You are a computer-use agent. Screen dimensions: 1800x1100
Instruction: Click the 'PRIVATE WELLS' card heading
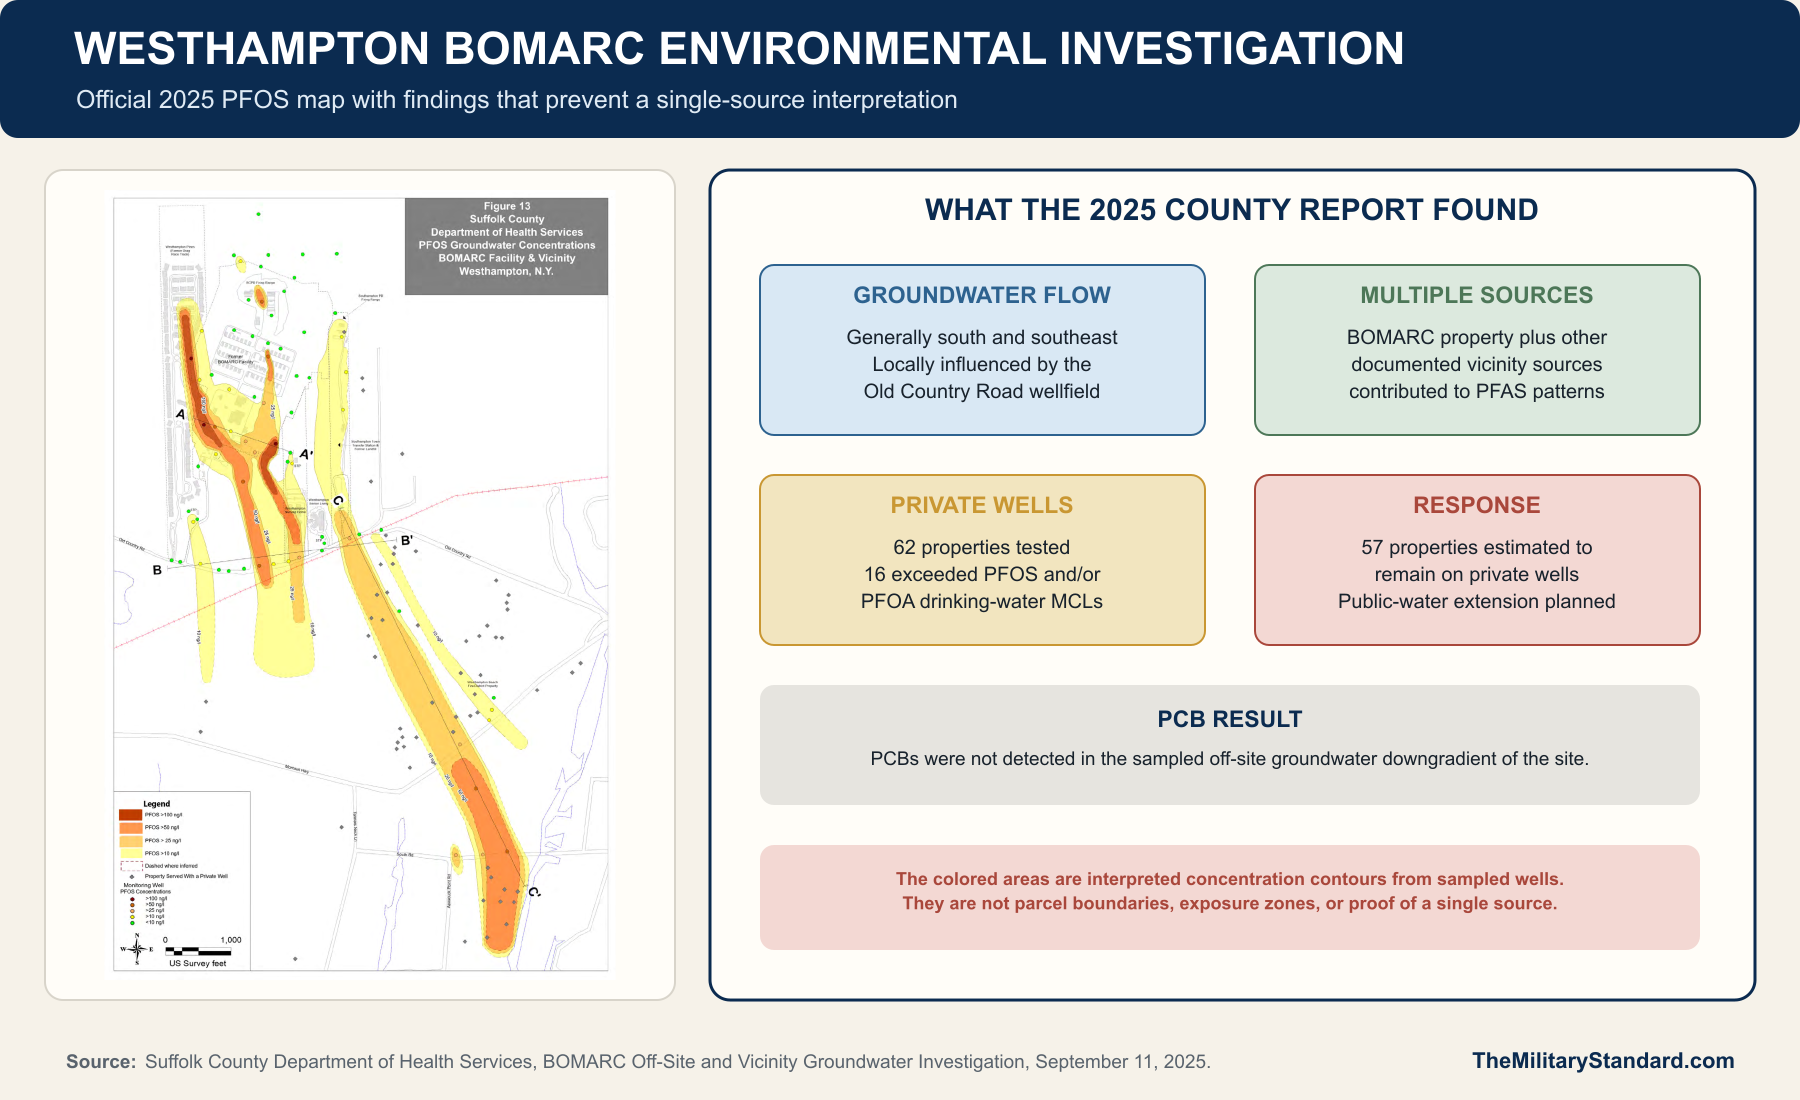pos(982,505)
